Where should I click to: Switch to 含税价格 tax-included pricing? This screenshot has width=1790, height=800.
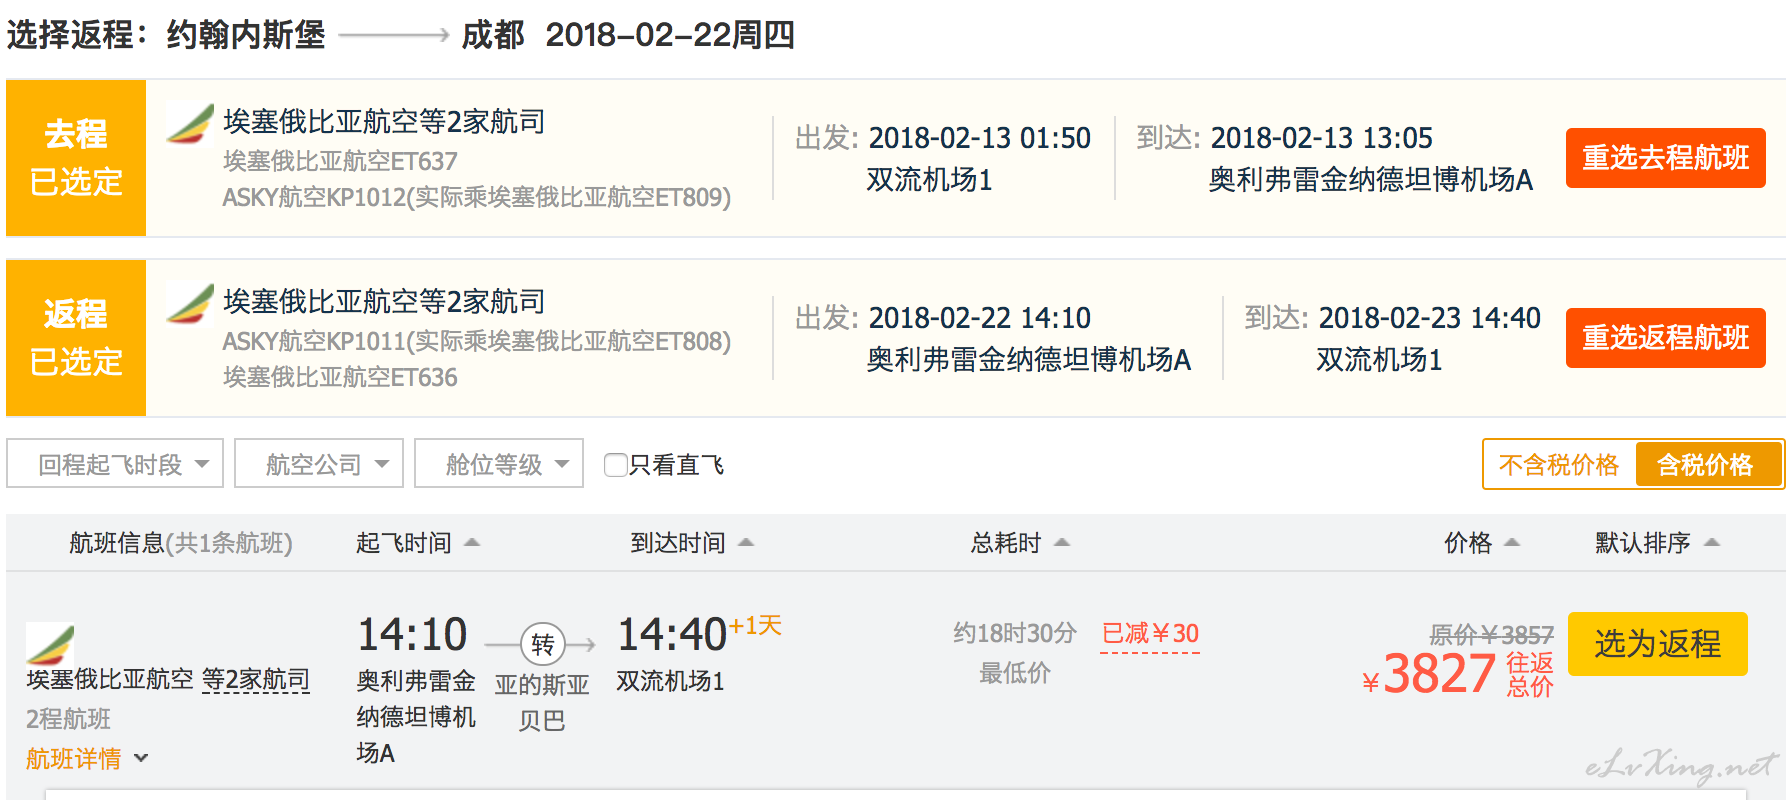click(1705, 465)
